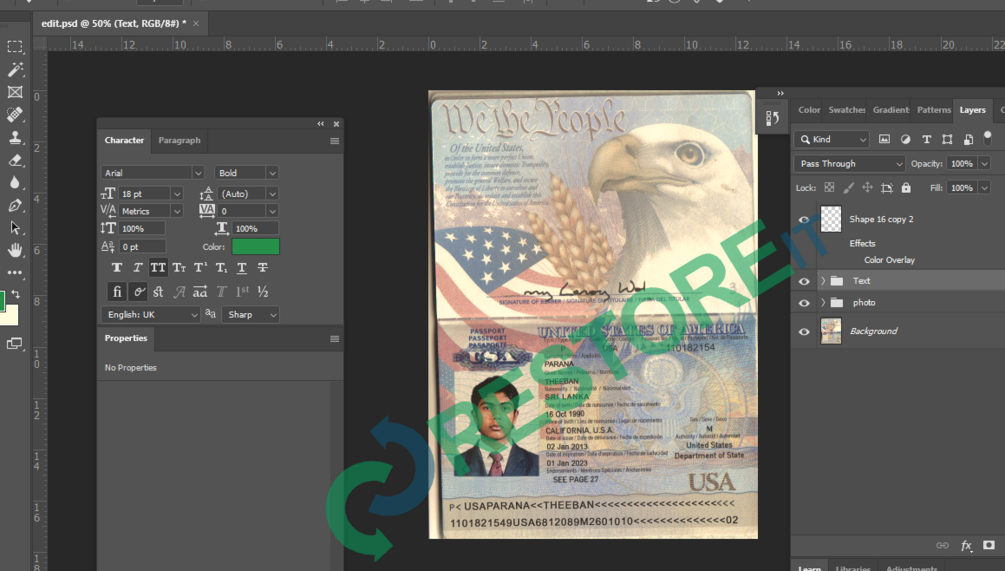Add a layer mask icon
The image size is (1005, 571).
point(989,545)
